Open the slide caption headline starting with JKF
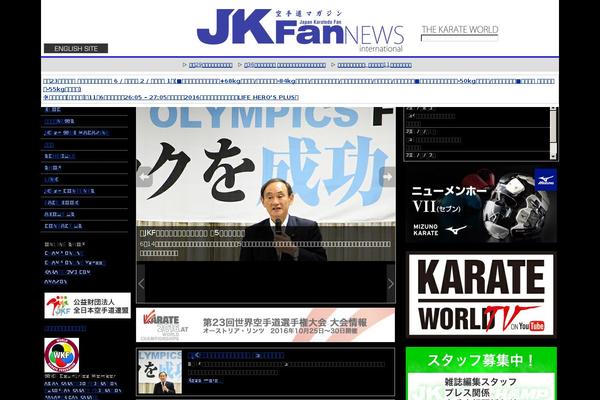Image resolution: width=600 pixels, height=400 pixels. [x=192, y=233]
